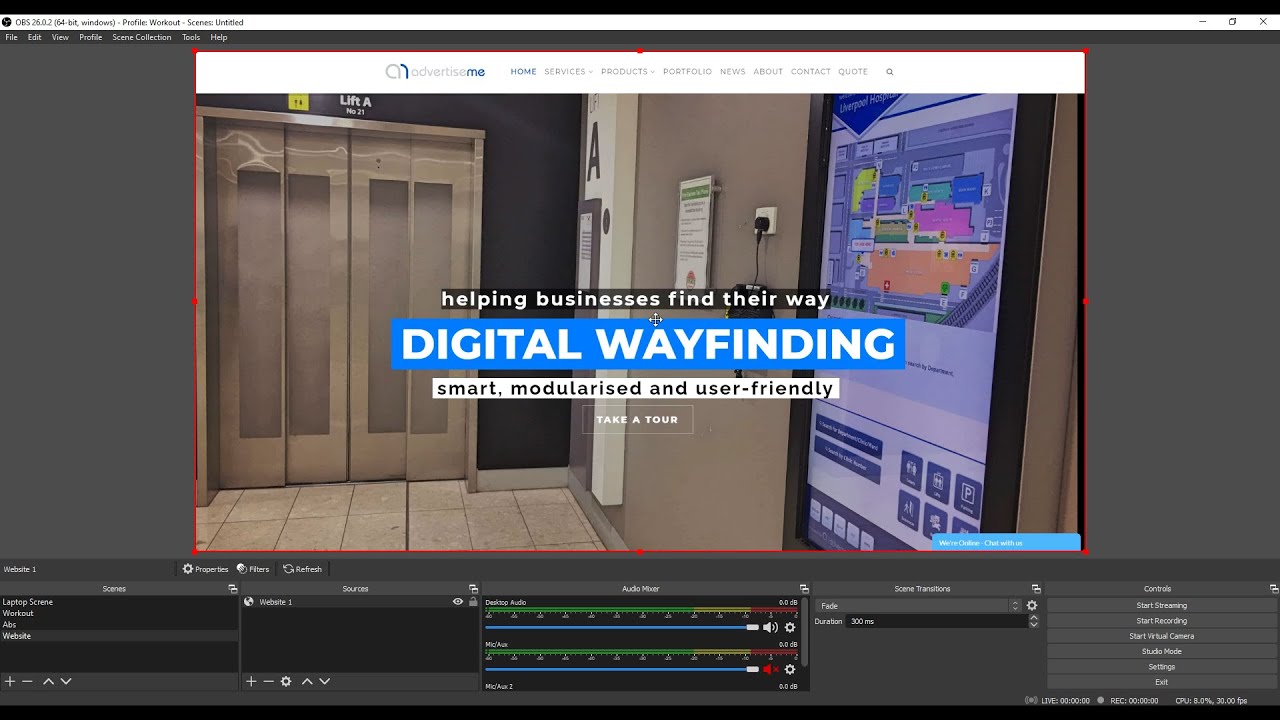This screenshot has width=1280, height=720.
Task: Open Desktop Audio advanced options gear
Action: 790,626
